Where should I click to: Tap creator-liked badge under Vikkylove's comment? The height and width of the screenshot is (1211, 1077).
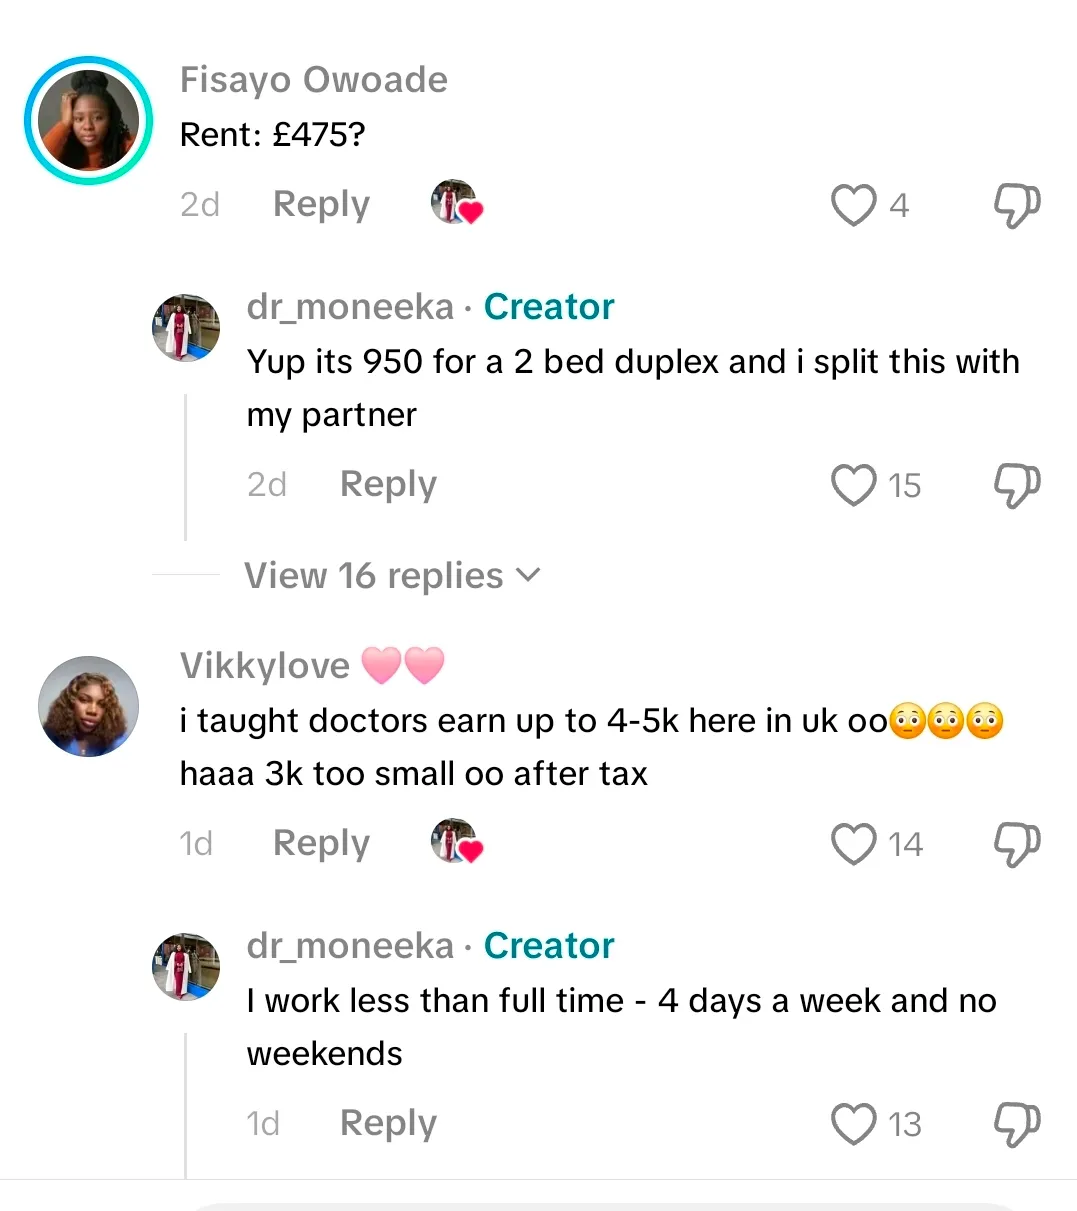coord(456,842)
